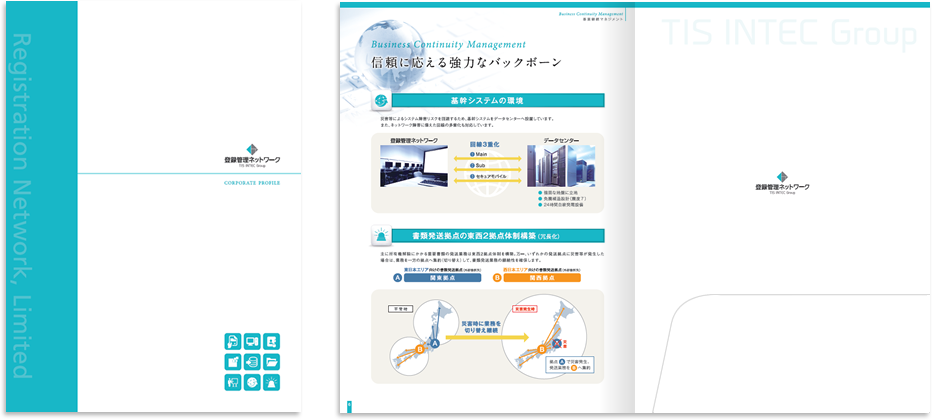Click the 書類発送拠点の東西2拠点体制構築 heading banner

[x=498, y=236]
